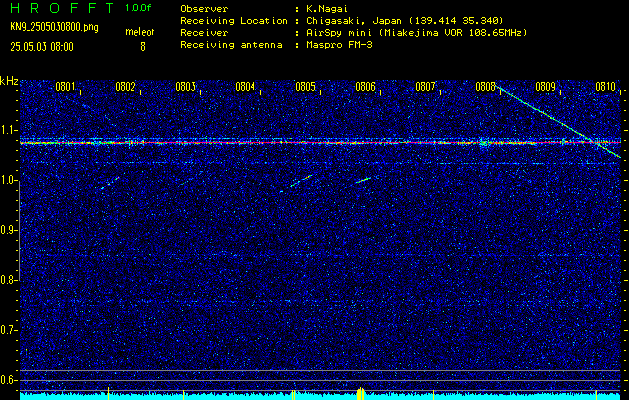Click the 0804 time marker
The height and width of the screenshot is (400, 629).
(x=245, y=87)
